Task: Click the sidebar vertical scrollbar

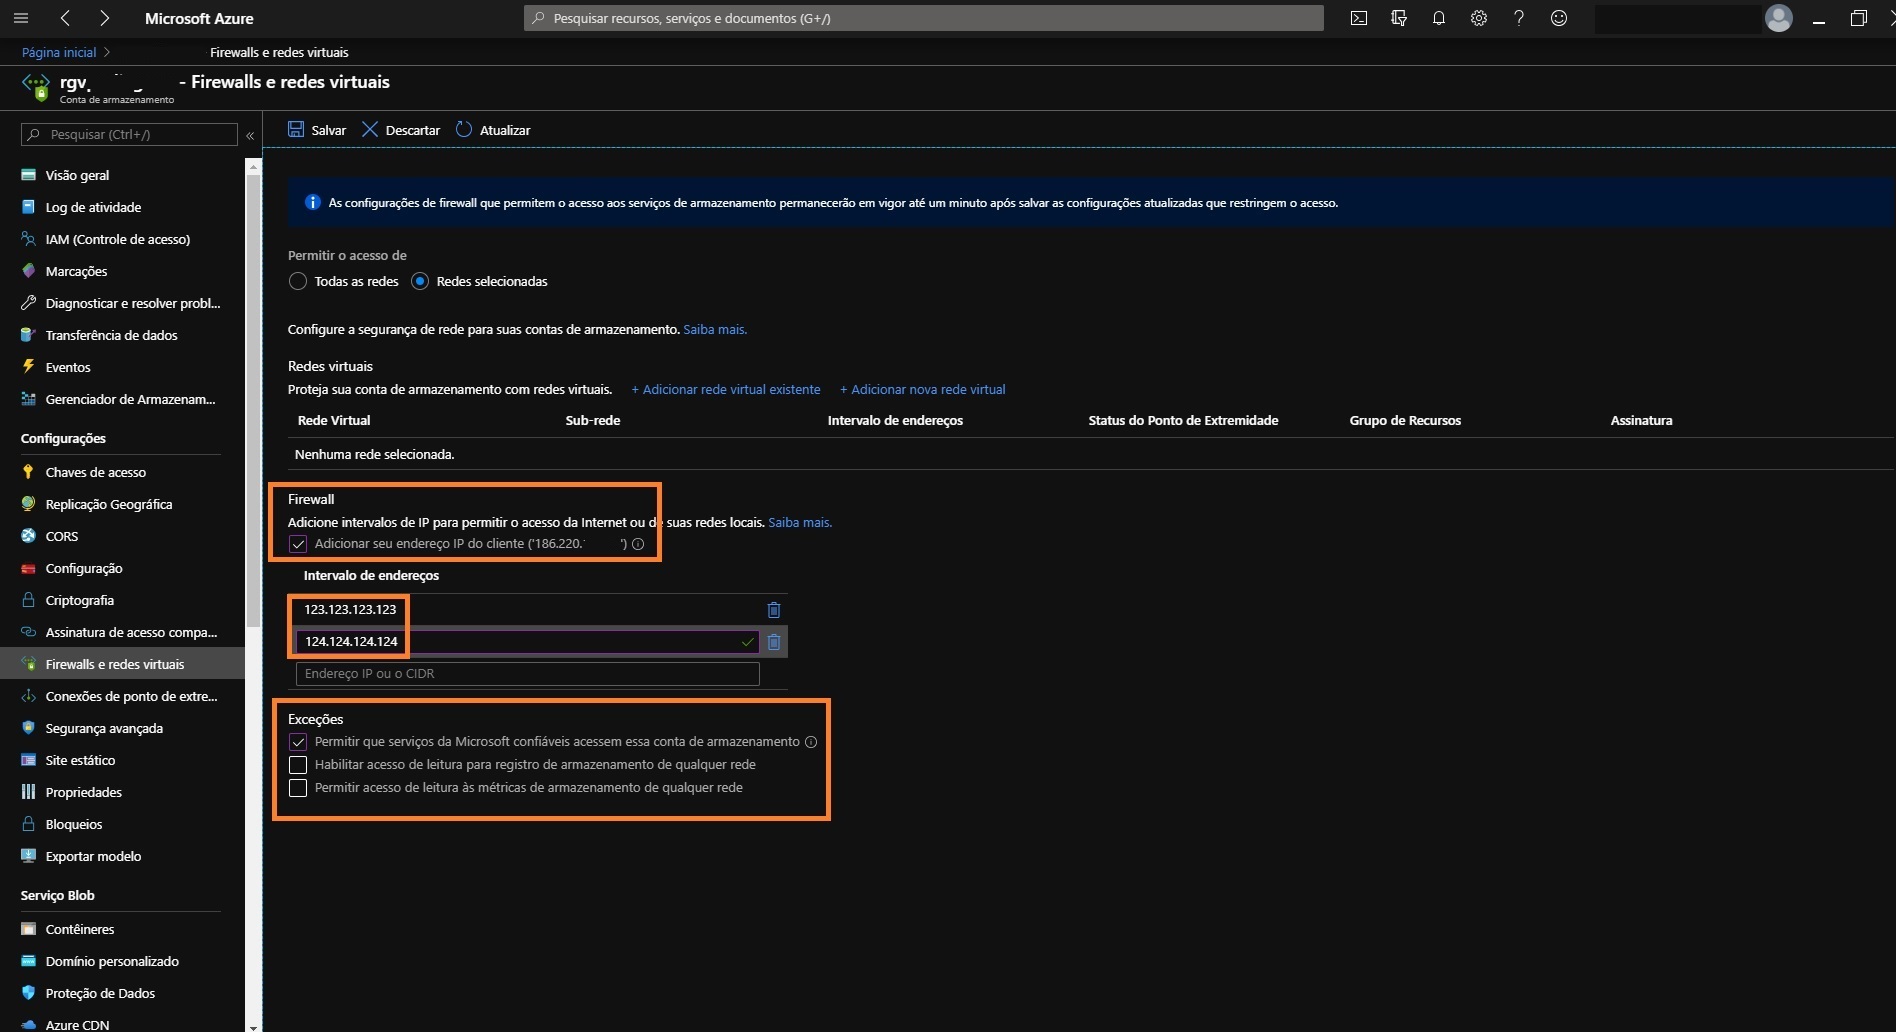Action: [x=253, y=400]
